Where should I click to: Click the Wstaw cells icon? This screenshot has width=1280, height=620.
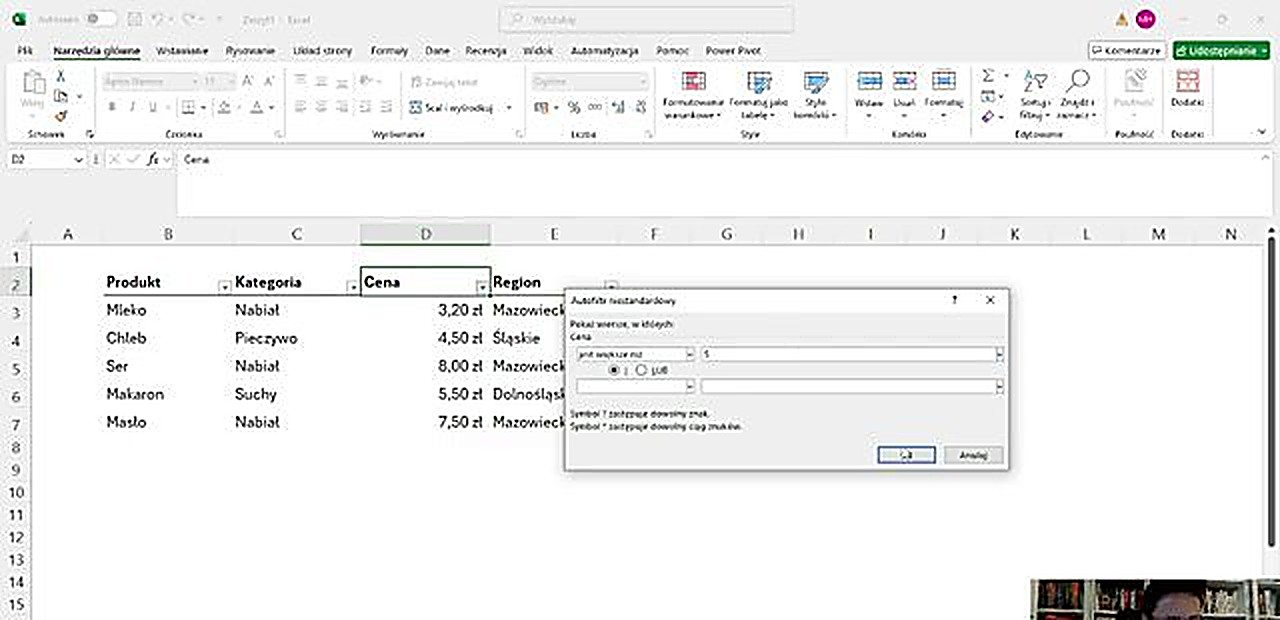(869, 83)
